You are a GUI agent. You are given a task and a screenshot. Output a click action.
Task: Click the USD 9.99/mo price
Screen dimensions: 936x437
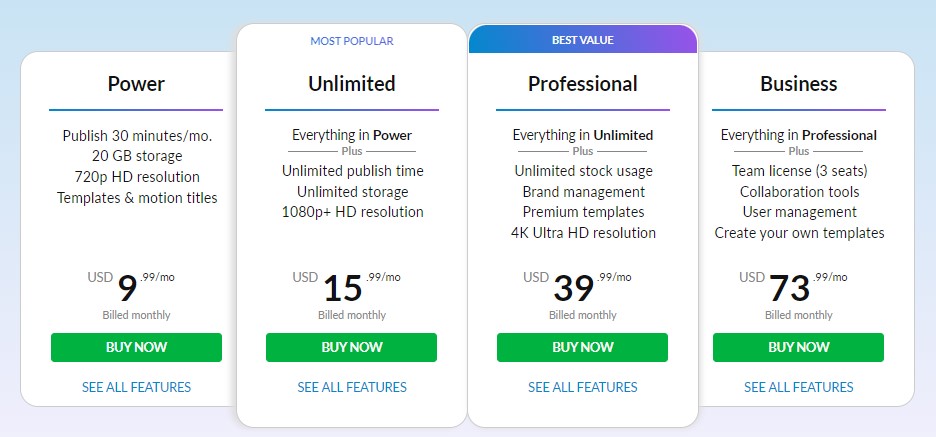tap(131, 286)
